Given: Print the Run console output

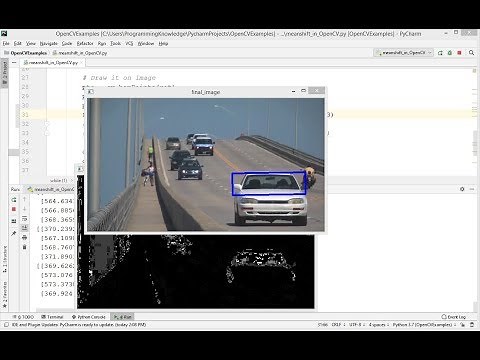Looking at the screenshot, I should click(24, 238).
